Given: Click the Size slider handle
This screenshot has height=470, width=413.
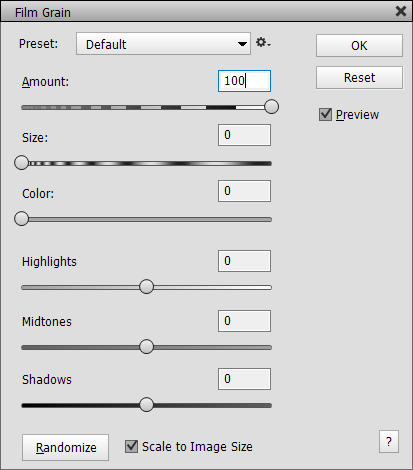Looking at the screenshot, I should coord(22,163).
